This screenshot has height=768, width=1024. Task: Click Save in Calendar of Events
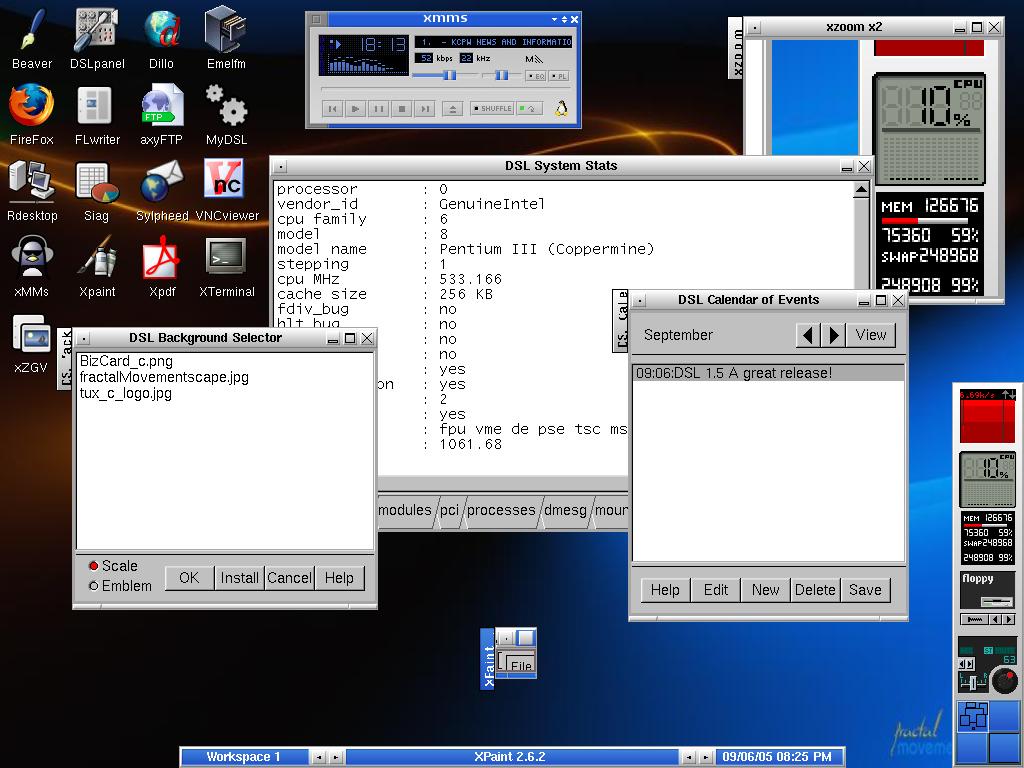865,590
